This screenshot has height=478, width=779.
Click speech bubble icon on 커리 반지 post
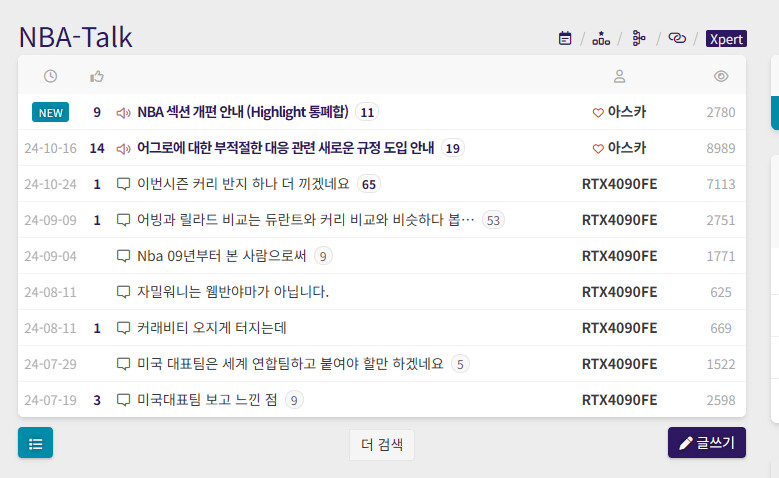(x=123, y=184)
